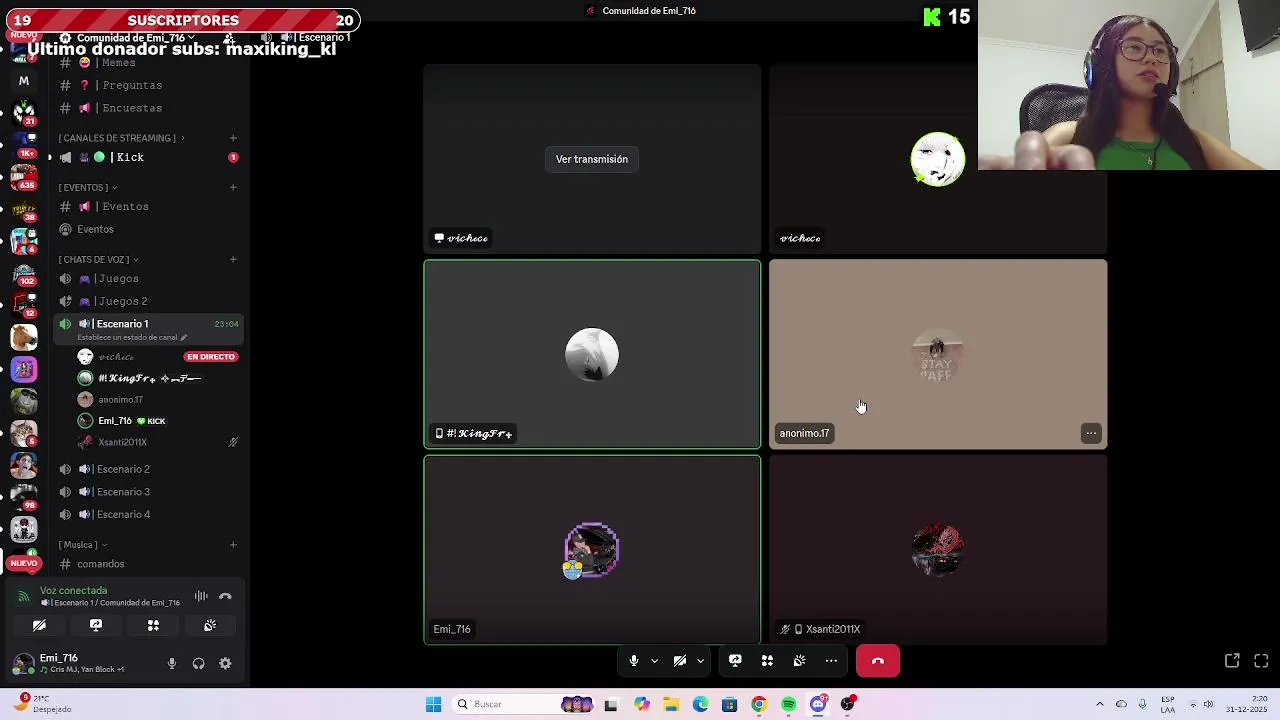Open options menu on anonimo.17 tile
The width and height of the screenshot is (1280, 720).
coord(1091,433)
